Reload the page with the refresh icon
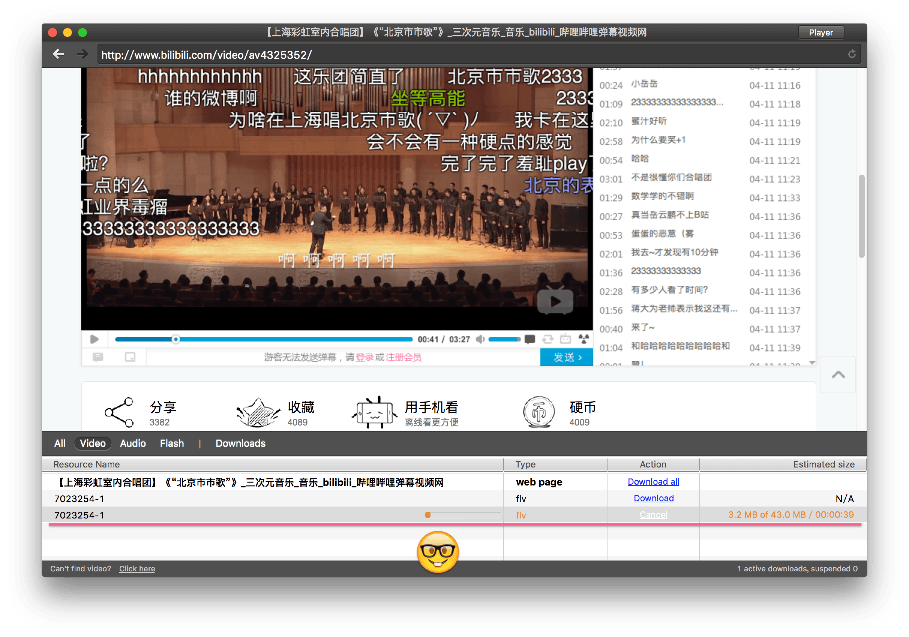Viewport: 909px width, 637px height. point(852,54)
